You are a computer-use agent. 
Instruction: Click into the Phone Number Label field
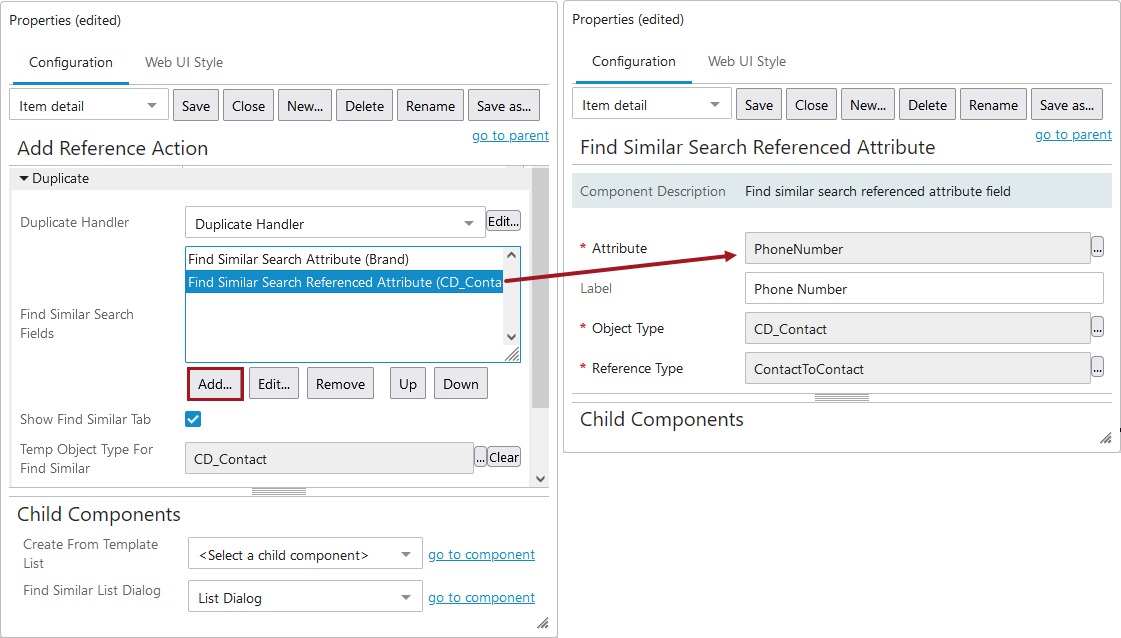[923, 288]
